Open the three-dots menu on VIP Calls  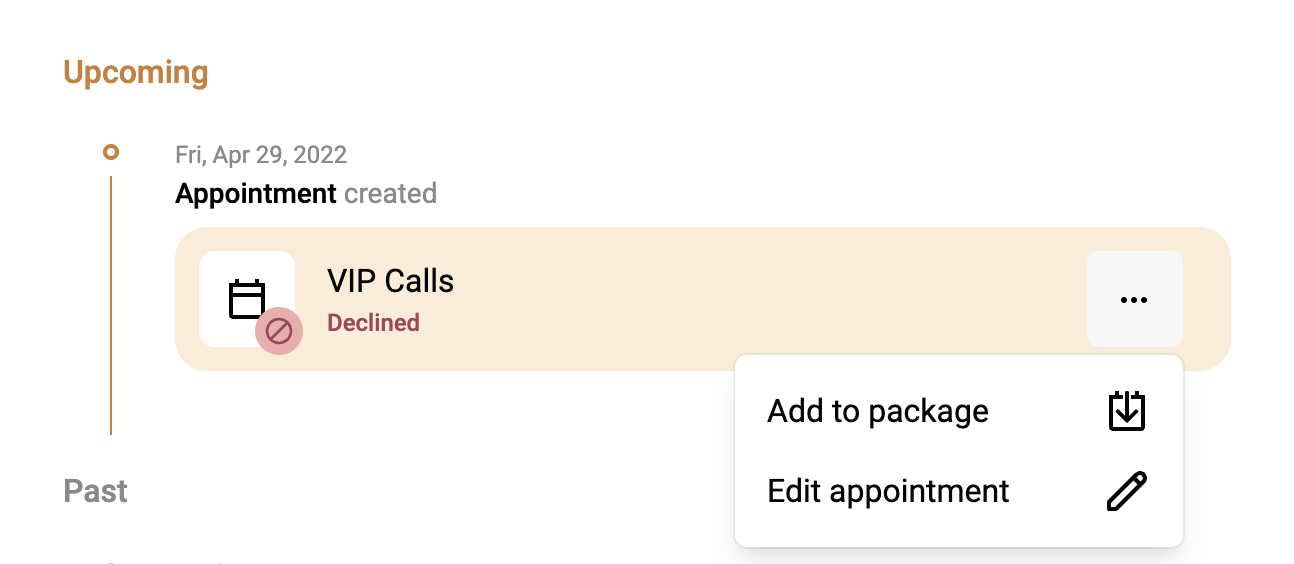pos(1134,299)
